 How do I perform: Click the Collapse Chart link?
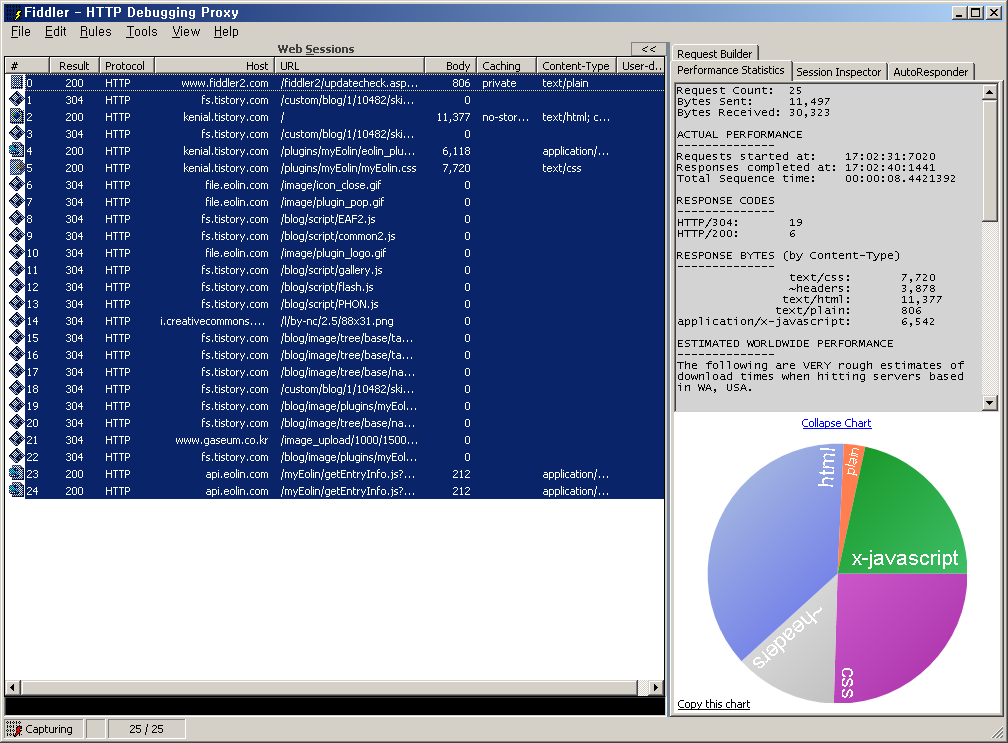tap(836, 423)
